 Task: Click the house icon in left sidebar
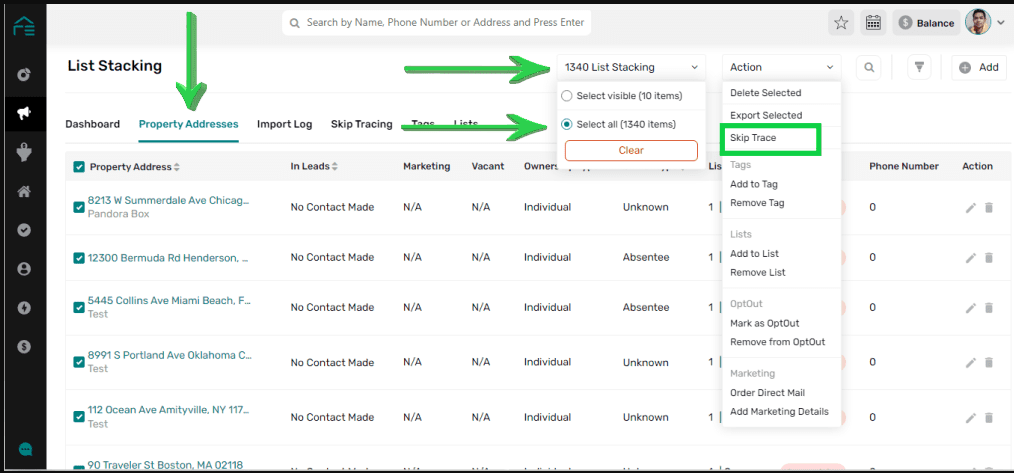tap(24, 191)
